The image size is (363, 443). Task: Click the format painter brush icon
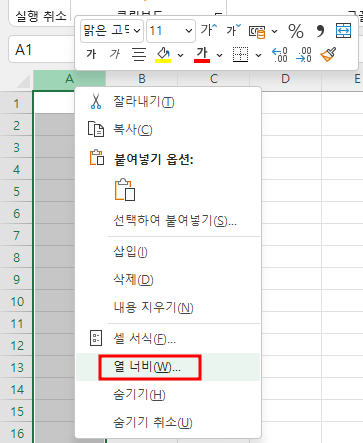coord(328,54)
